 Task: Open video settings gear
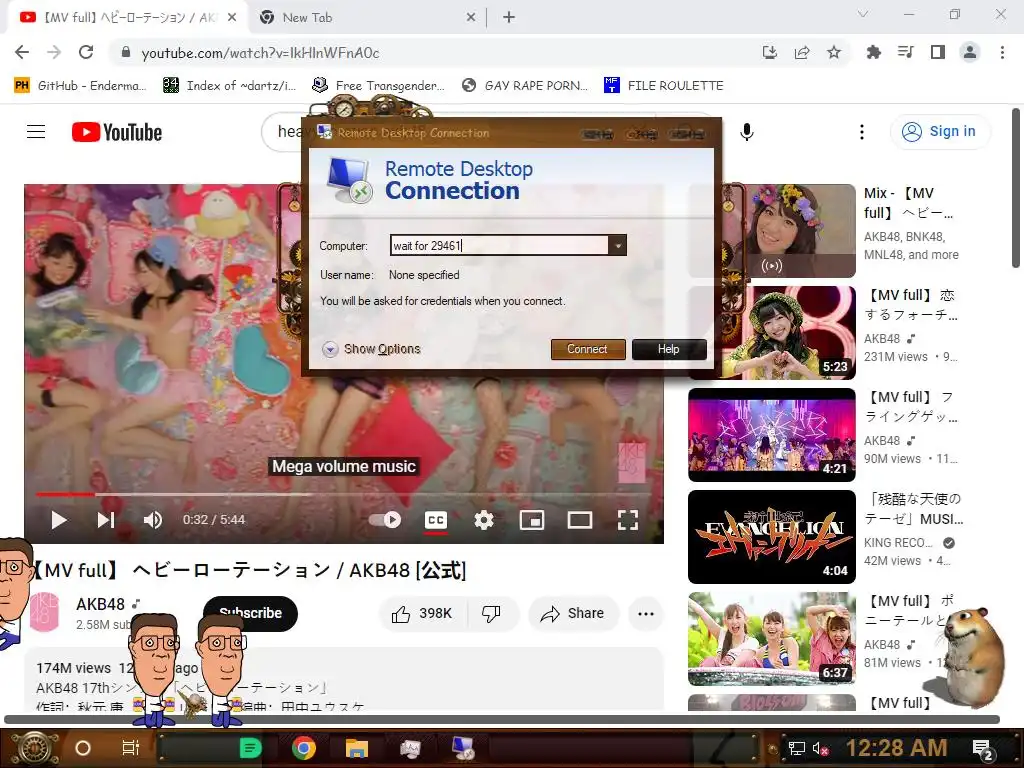pyautogui.click(x=484, y=520)
